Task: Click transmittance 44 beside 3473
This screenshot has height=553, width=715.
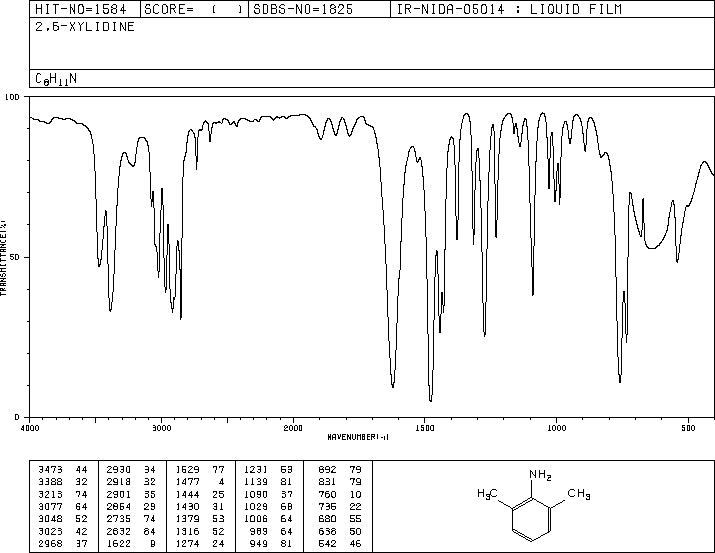Action: tap(81, 470)
